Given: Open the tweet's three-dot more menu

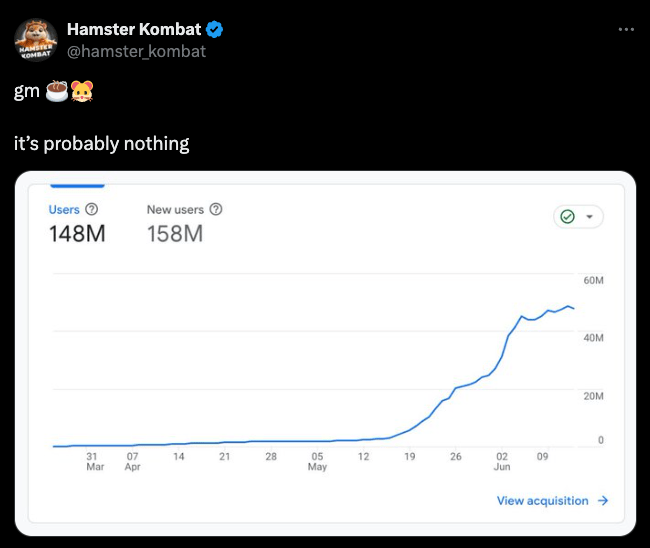Looking at the screenshot, I should coord(626,29).
